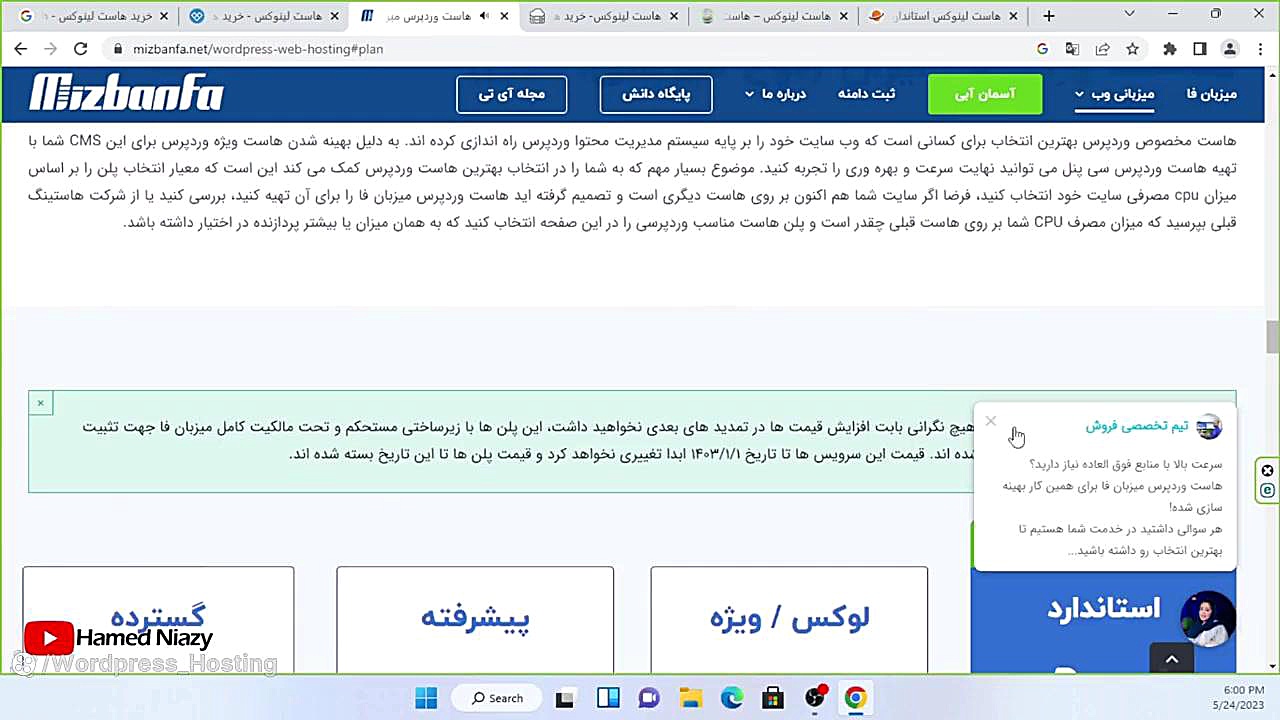1280x720 pixels.
Task: Expand the درباره ما dropdown menu
Action: tap(776, 94)
